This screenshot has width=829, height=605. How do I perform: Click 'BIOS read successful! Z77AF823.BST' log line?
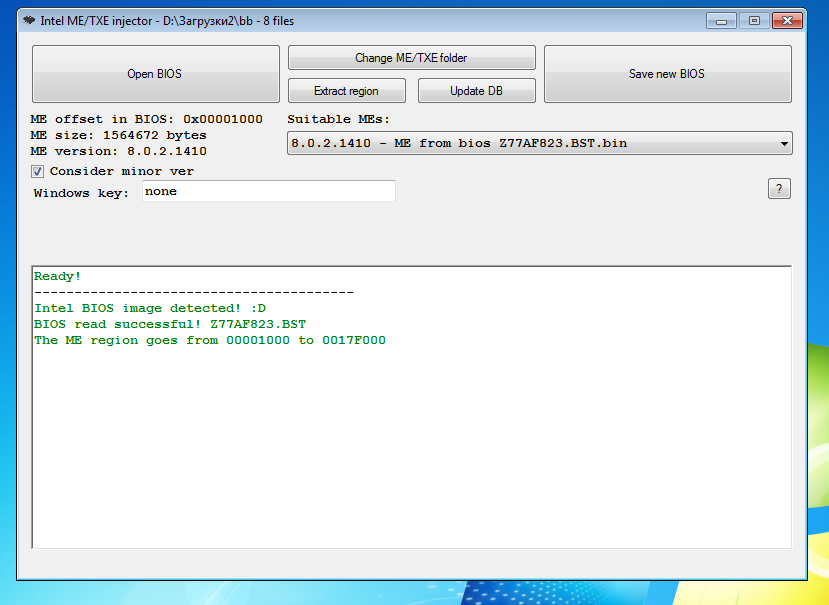click(x=170, y=324)
